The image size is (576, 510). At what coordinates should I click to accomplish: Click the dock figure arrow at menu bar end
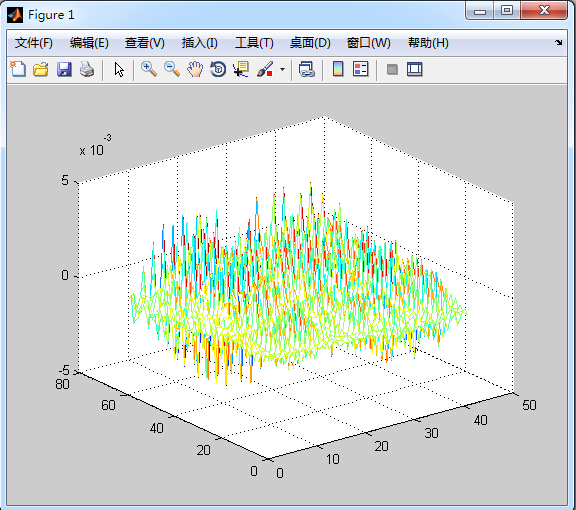click(559, 43)
